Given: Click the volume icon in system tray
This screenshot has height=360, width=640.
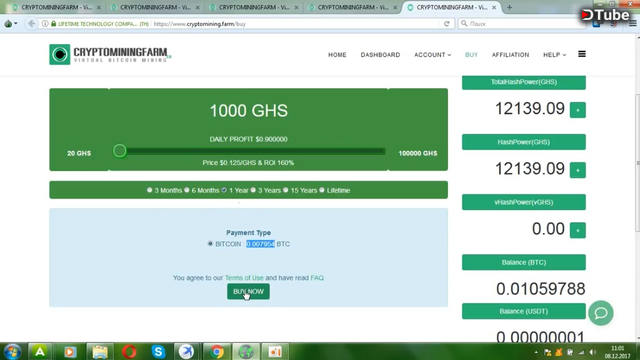Looking at the screenshot, I should [x=593, y=352].
